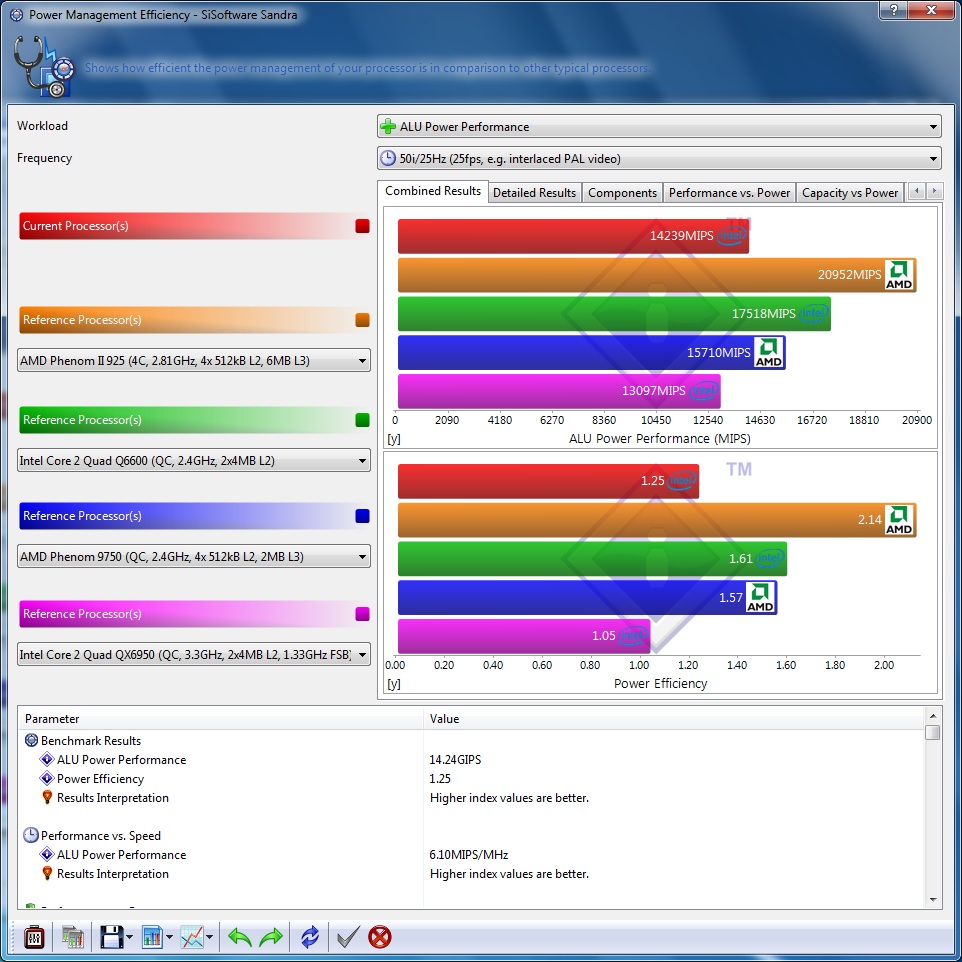This screenshot has width=962, height=962.
Task: Click the stethoscope module icon in header
Action: click(44, 66)
